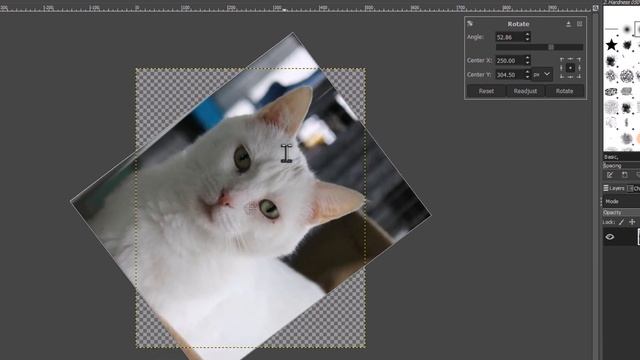Increase the Angle value with up arrow
The height and width of the screenshot is (360, 640).
click(527, 34)
